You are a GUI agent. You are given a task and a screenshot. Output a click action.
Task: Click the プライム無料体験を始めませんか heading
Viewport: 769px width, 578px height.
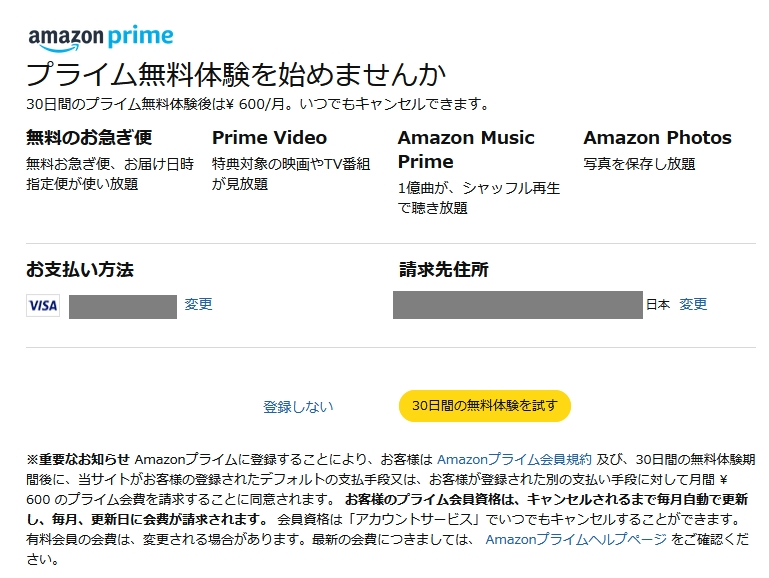coord(235,74)
